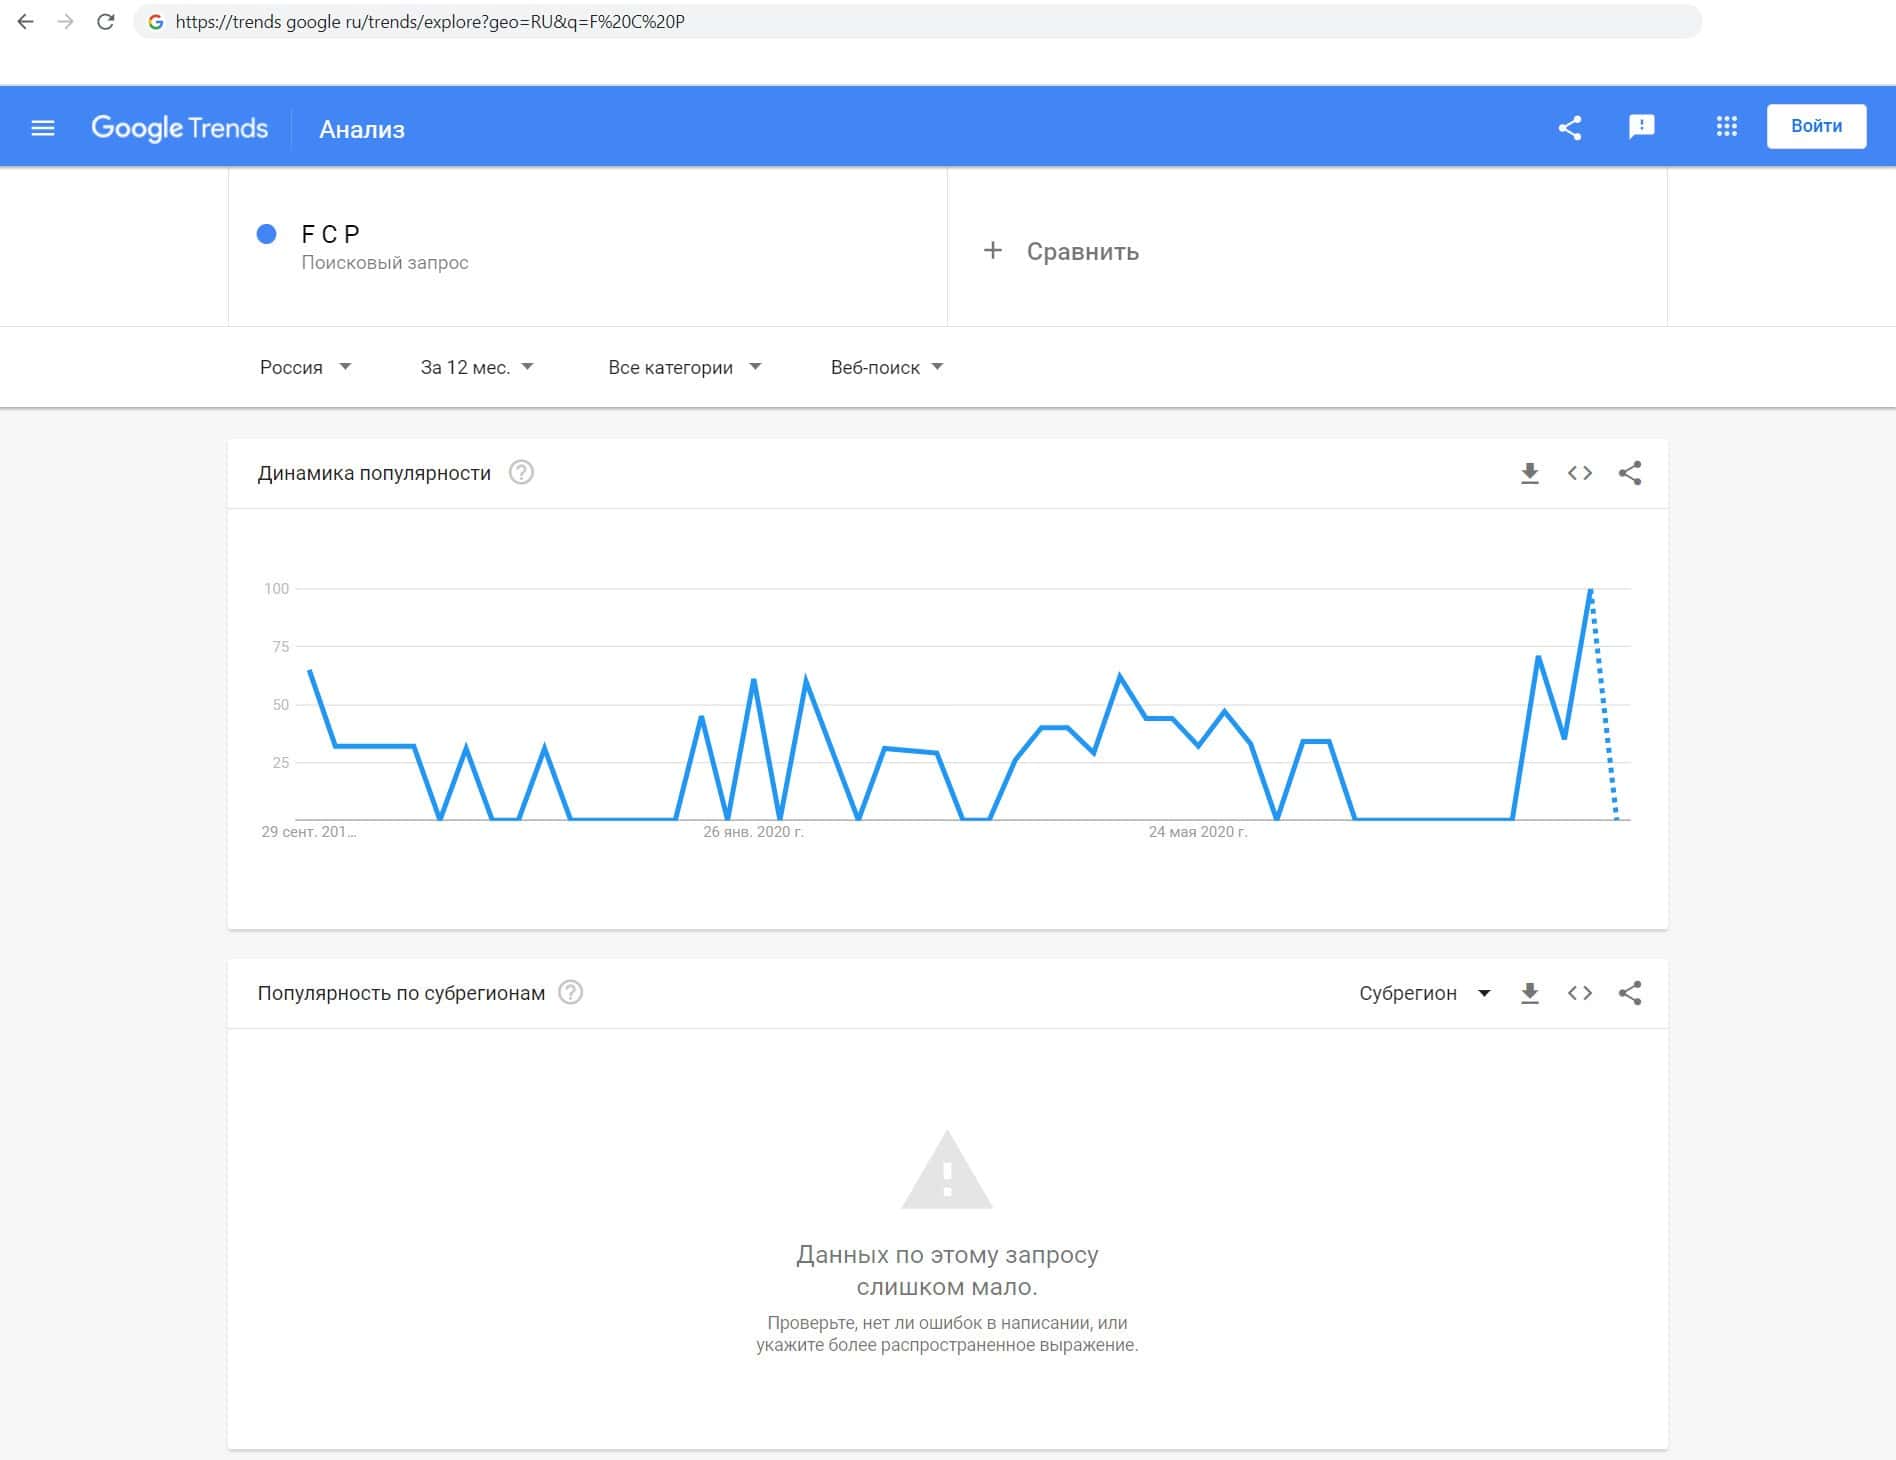Screen dimensions: 1896x1460
Task: Share the Динамика популярности chart
Action: [1630, 473]
